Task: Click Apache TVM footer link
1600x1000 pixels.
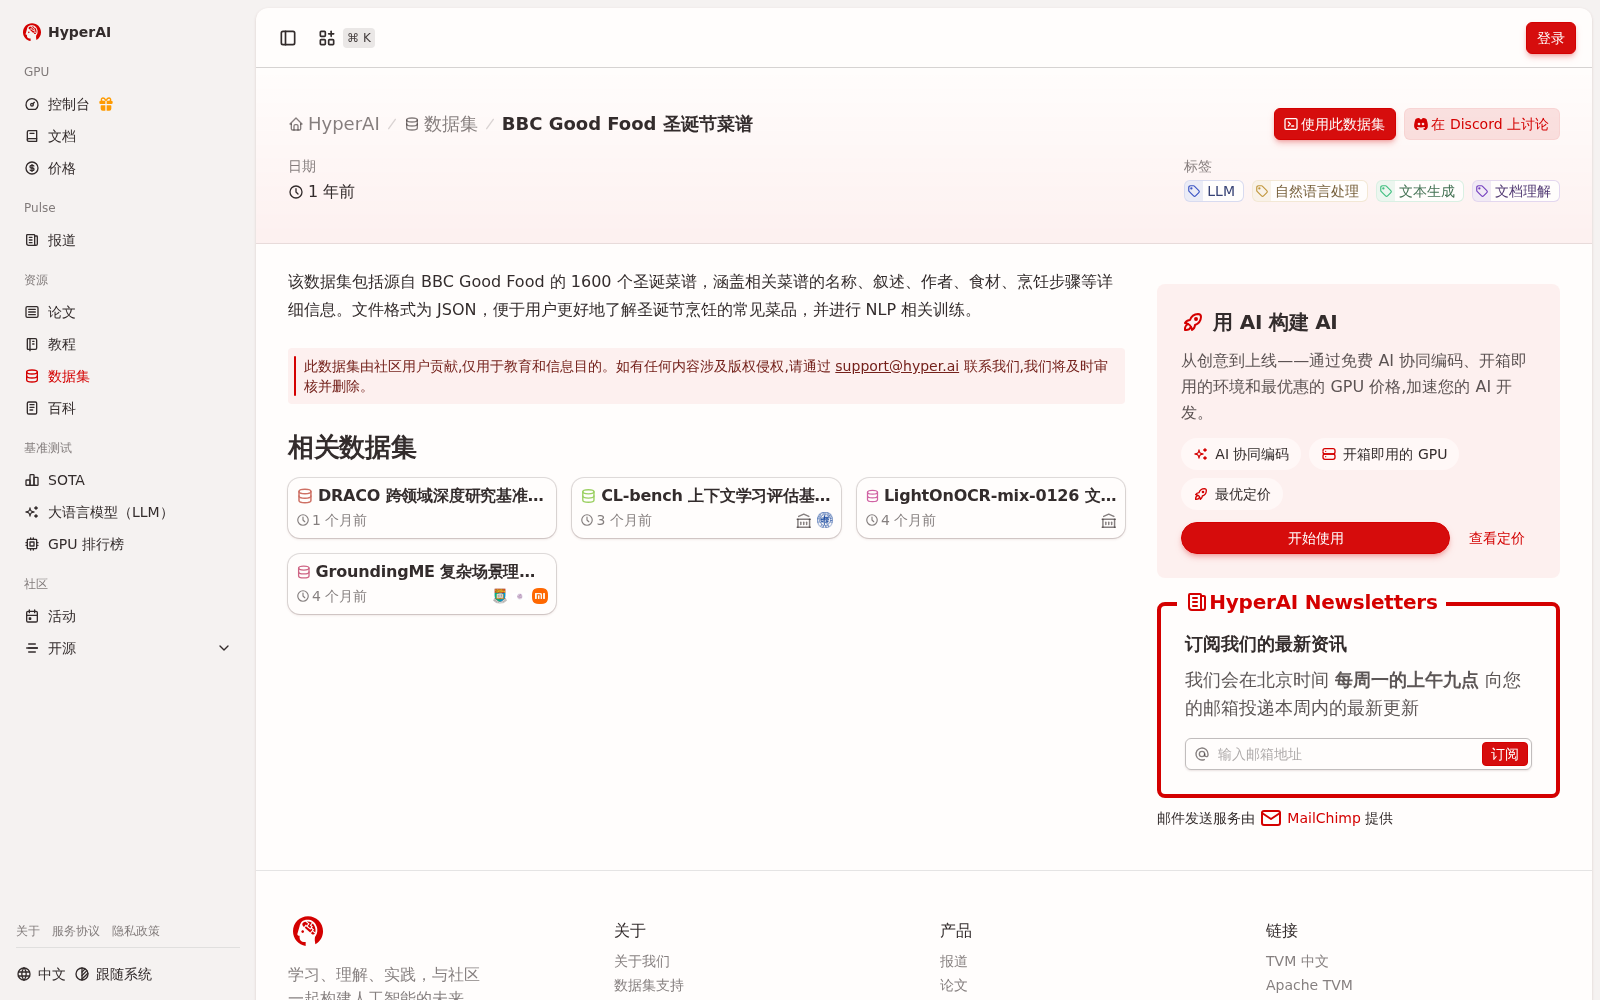Action: [1309, 985]
